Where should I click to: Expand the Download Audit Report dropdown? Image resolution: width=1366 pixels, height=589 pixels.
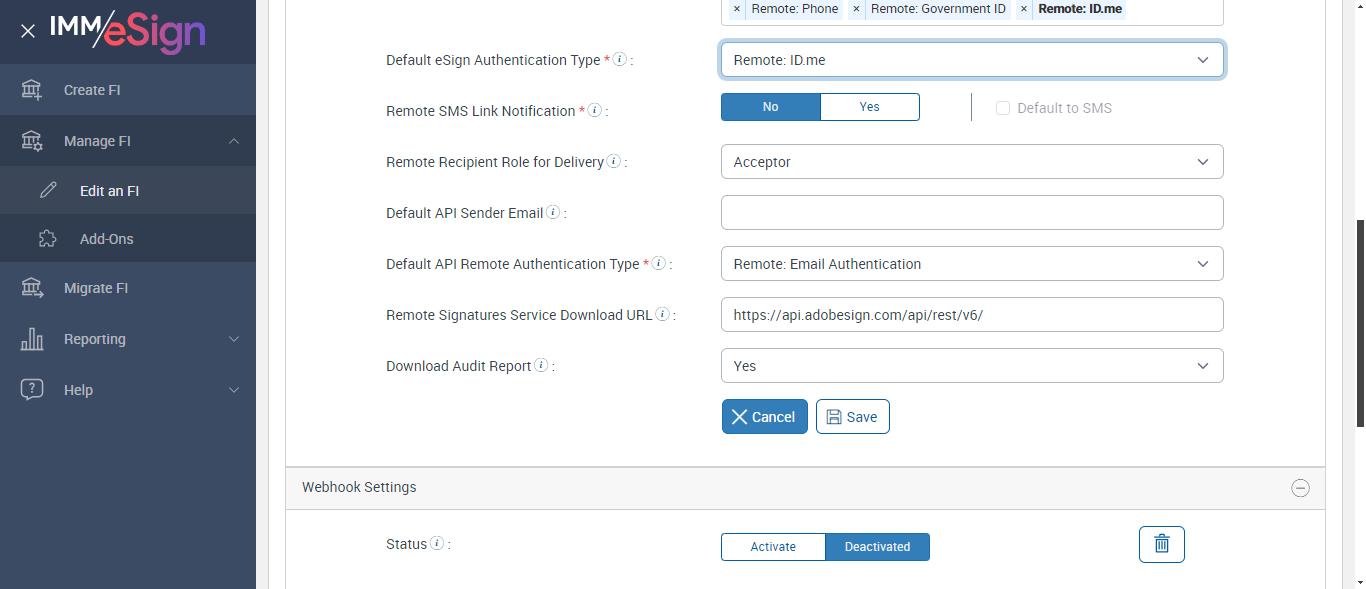coord(971,366)
